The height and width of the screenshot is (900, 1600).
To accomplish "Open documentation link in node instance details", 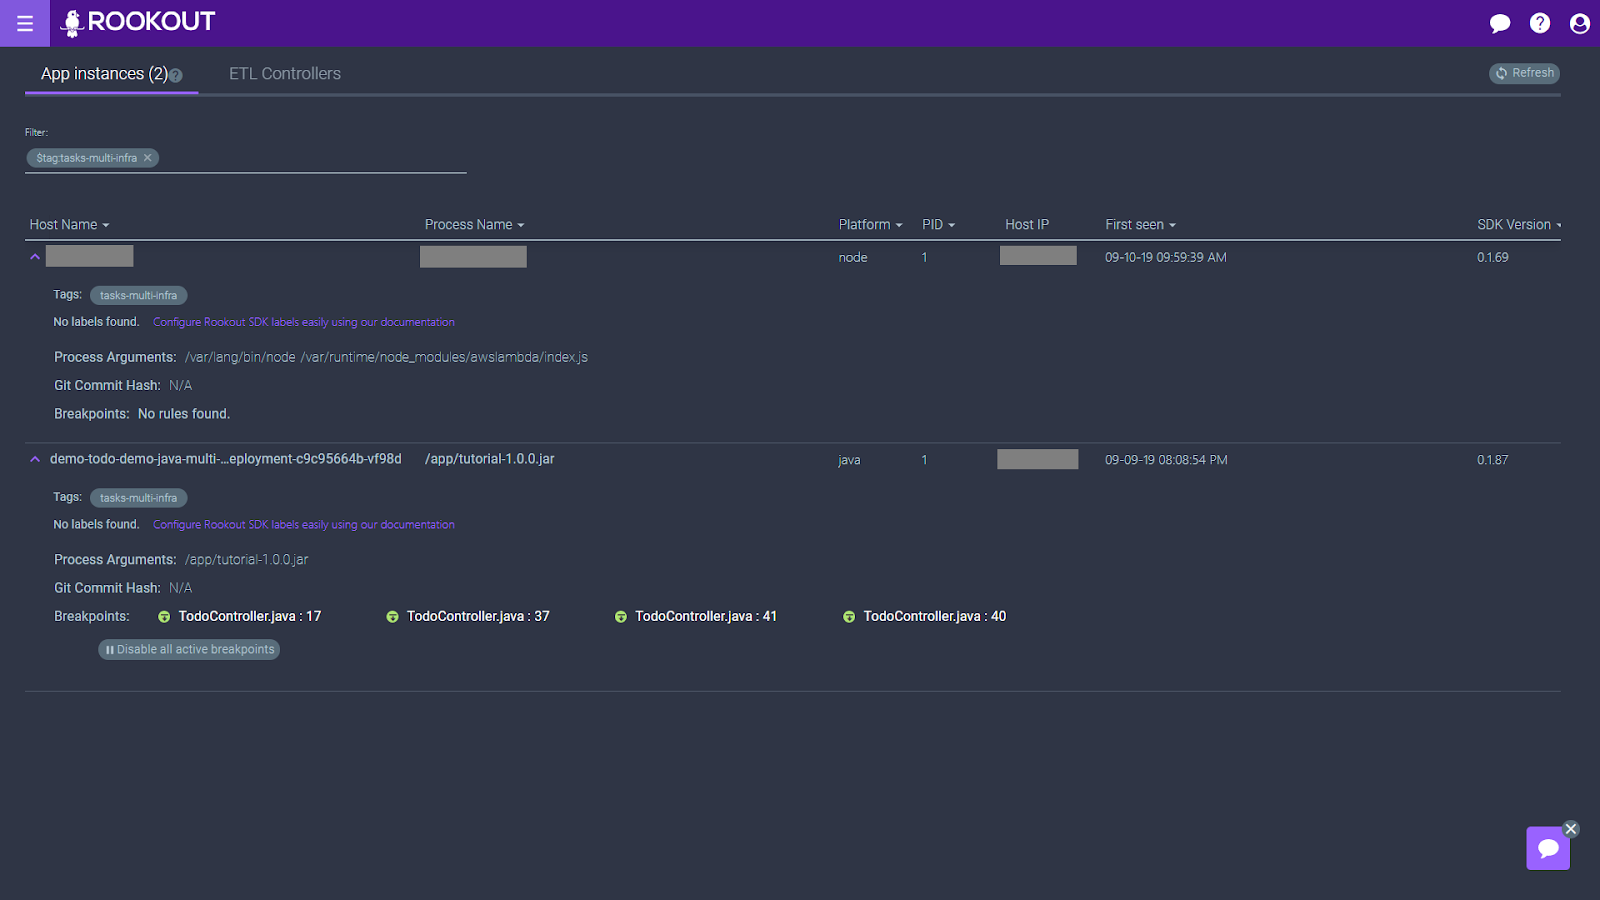I will 304,322.
